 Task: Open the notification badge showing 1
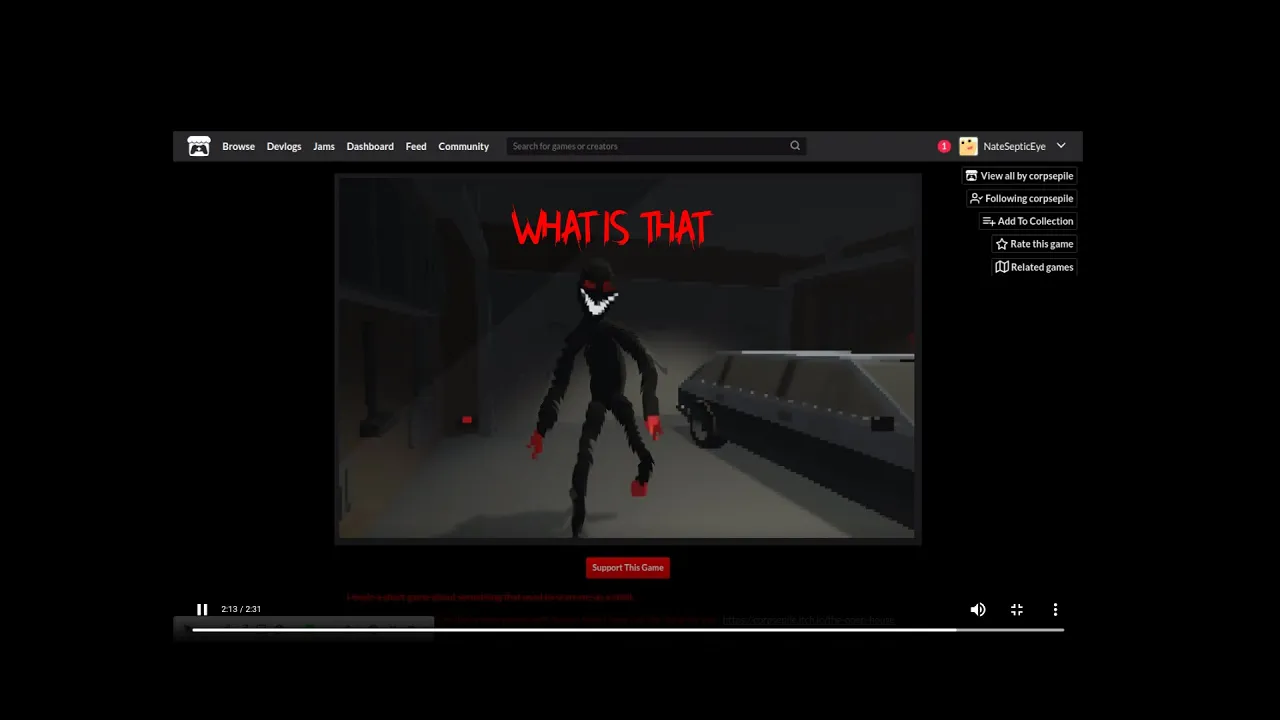944,146
